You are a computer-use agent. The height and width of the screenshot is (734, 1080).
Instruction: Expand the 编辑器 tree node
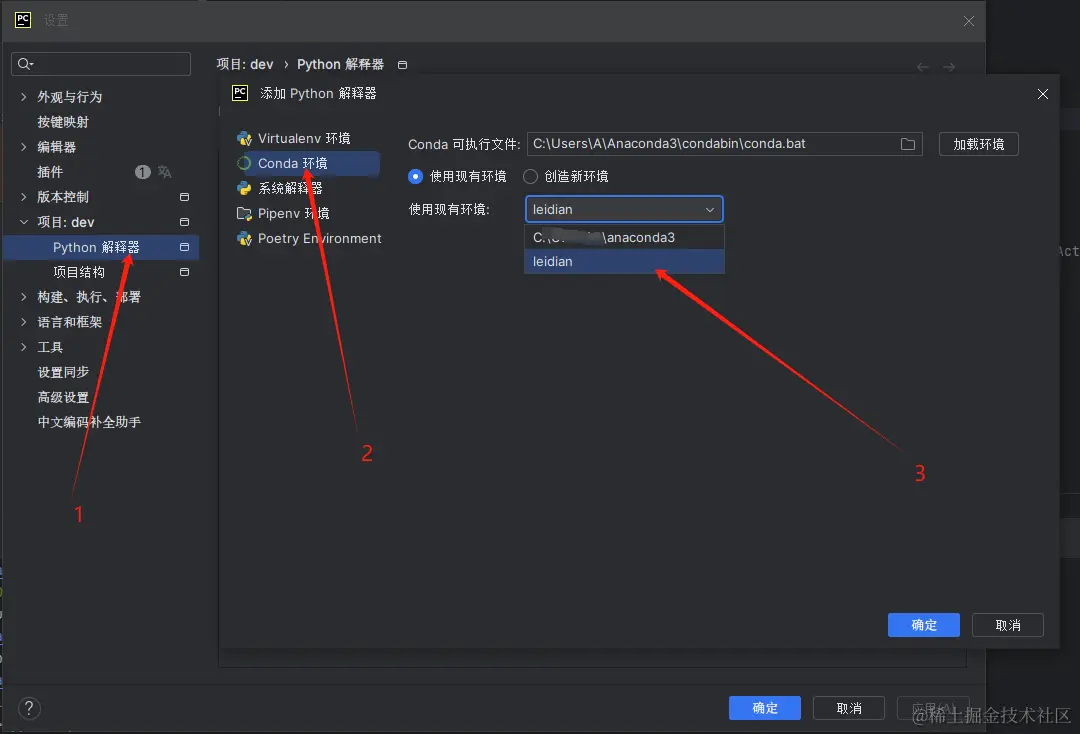tap(23, 147)
